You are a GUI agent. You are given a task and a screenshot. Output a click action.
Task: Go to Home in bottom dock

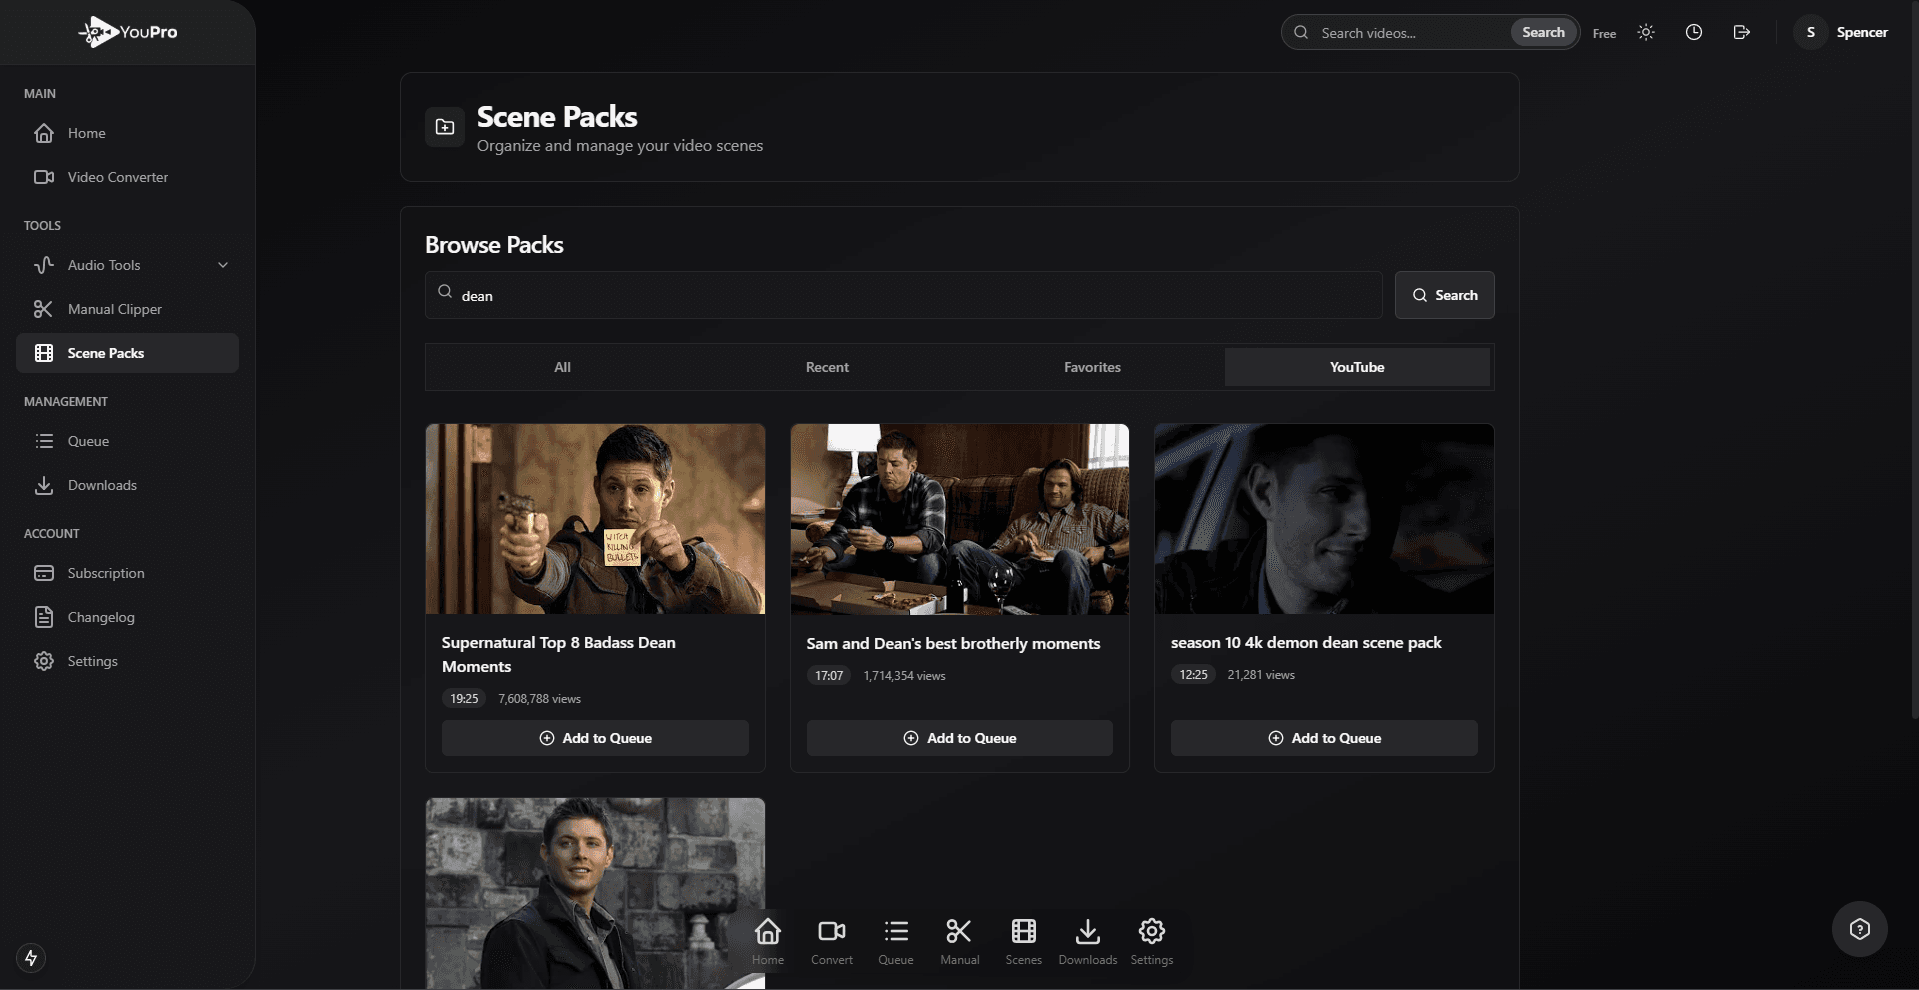(x=768, y=941)
